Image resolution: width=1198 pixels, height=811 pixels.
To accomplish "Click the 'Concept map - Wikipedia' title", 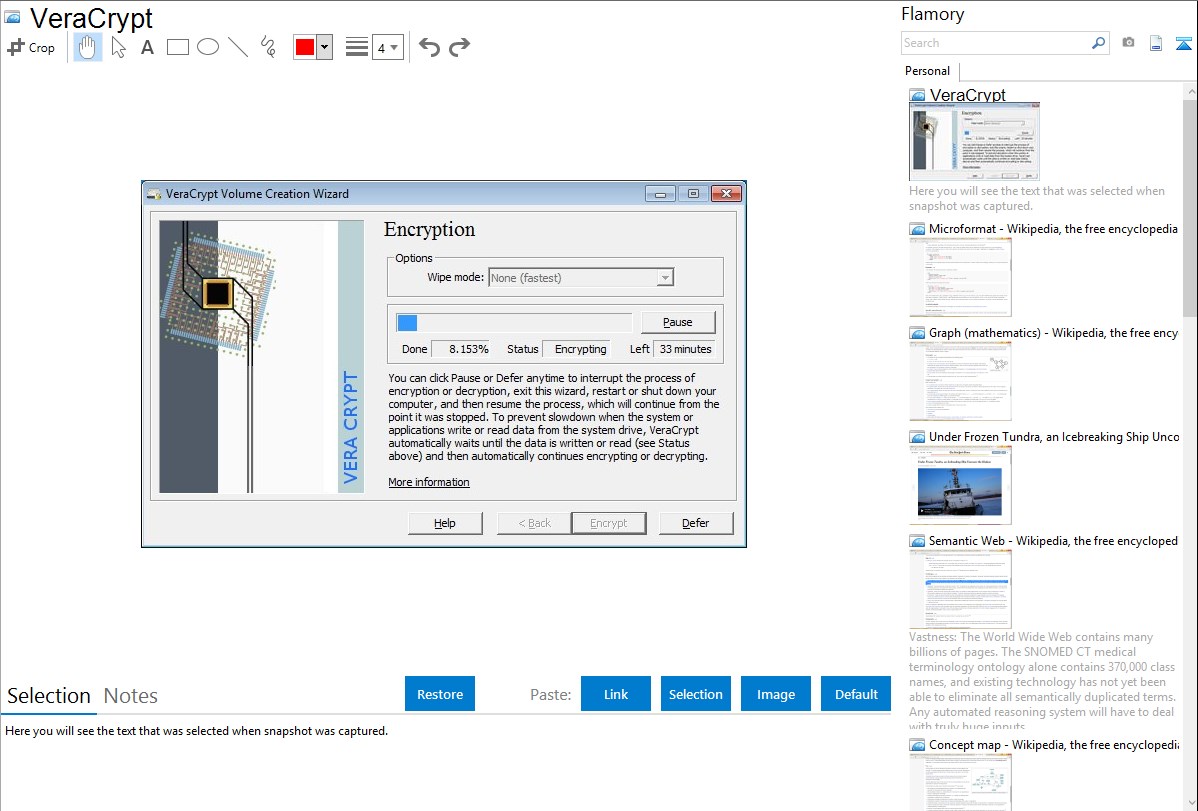I will (x=1054, y=744).
